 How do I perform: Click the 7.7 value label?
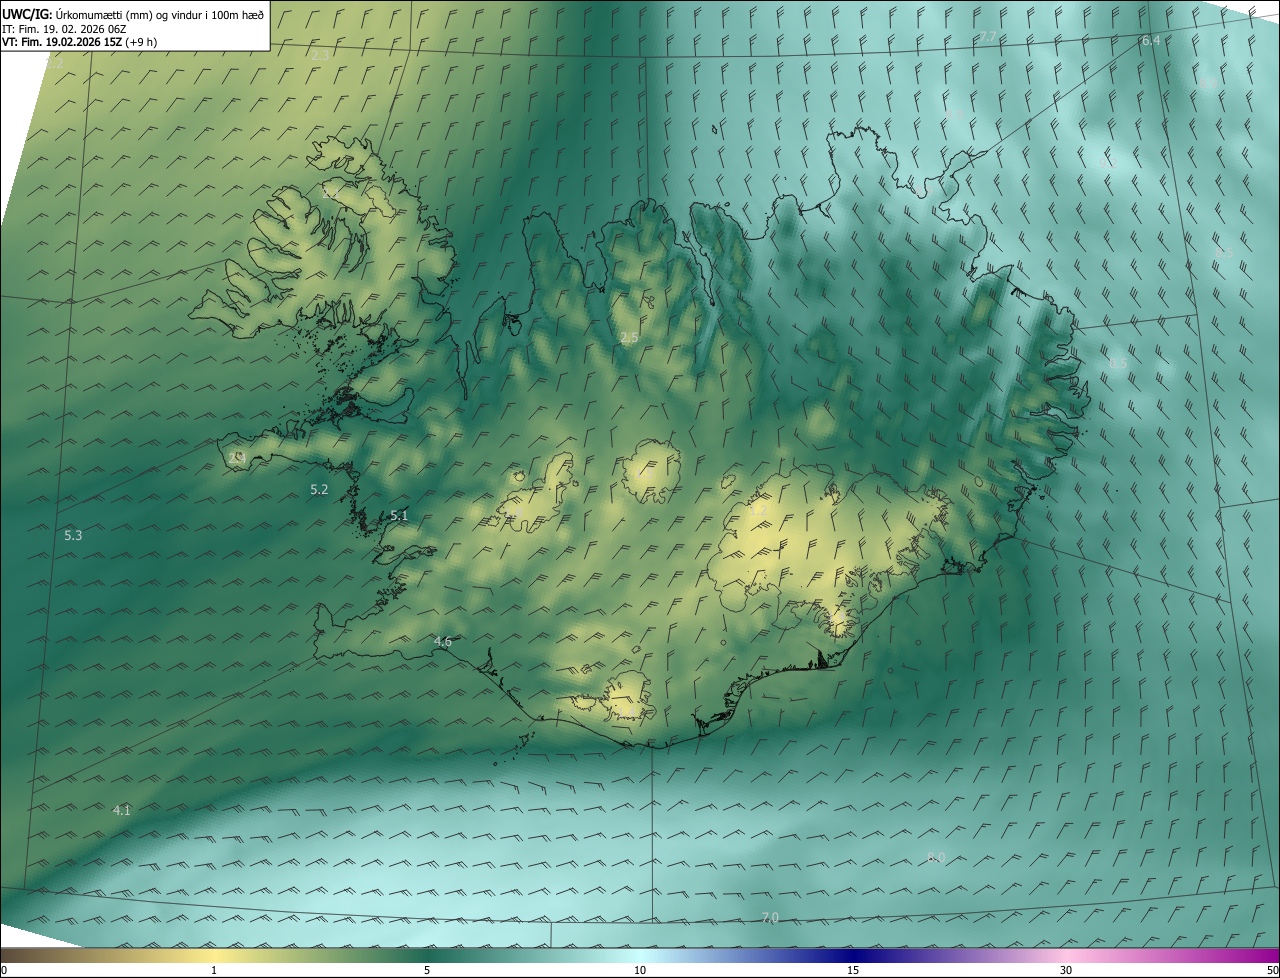987,37
